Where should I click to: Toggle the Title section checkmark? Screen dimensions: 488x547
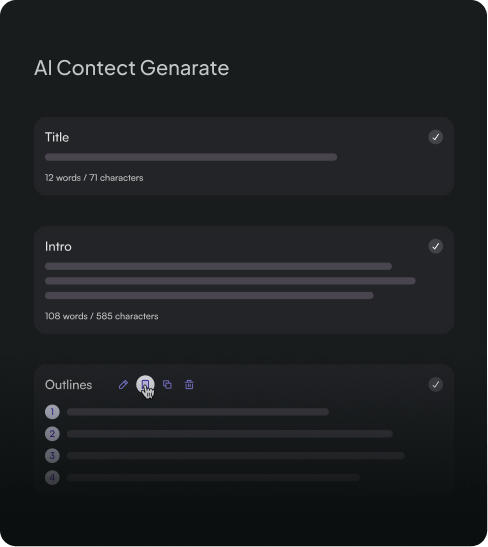click(x=436, y=137)
